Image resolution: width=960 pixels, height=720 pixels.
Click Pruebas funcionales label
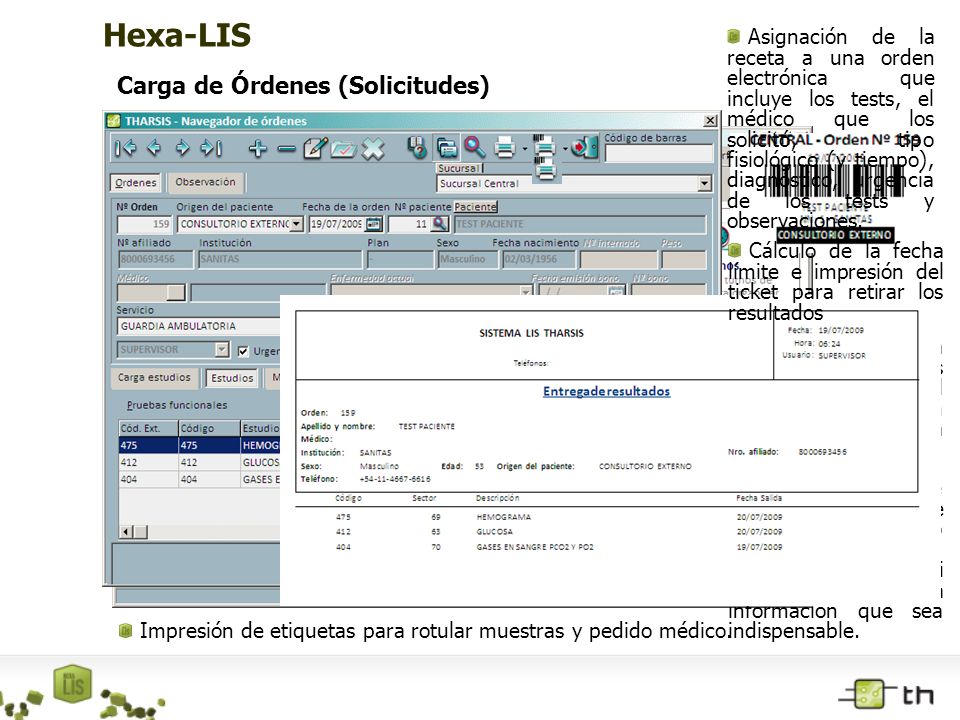pos(176,405)
